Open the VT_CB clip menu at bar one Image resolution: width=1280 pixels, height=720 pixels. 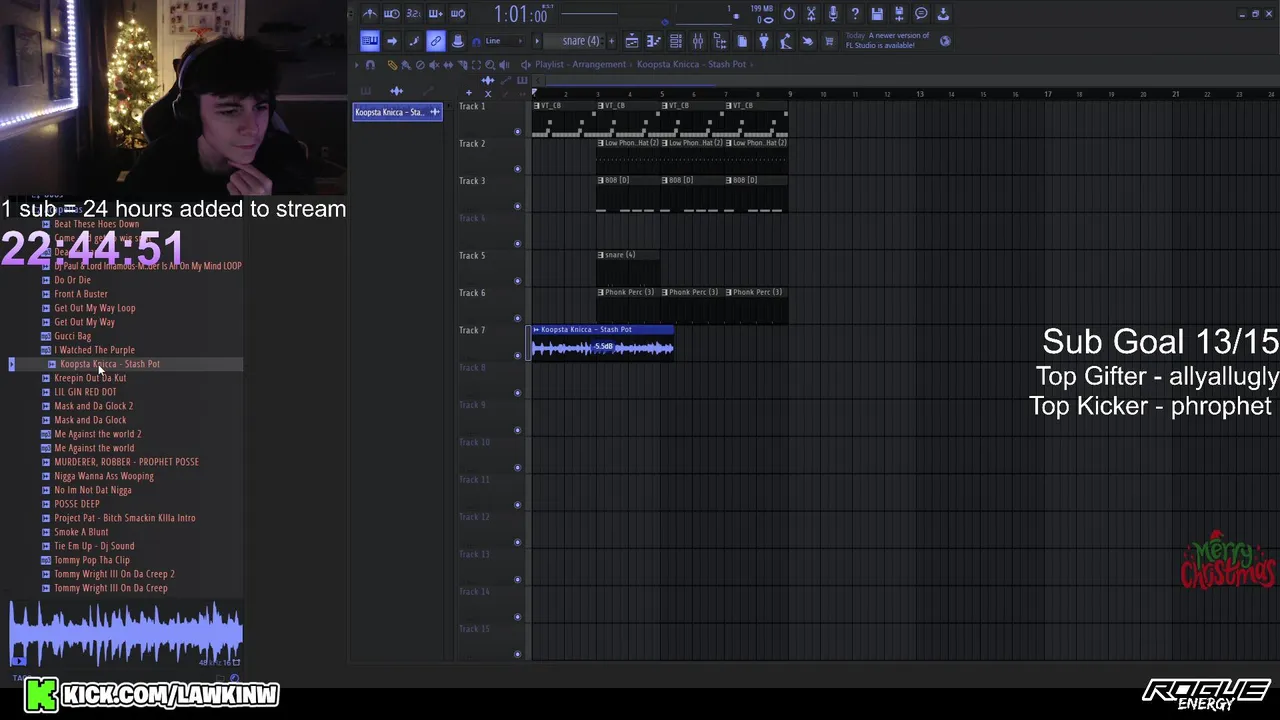(536, 106)
